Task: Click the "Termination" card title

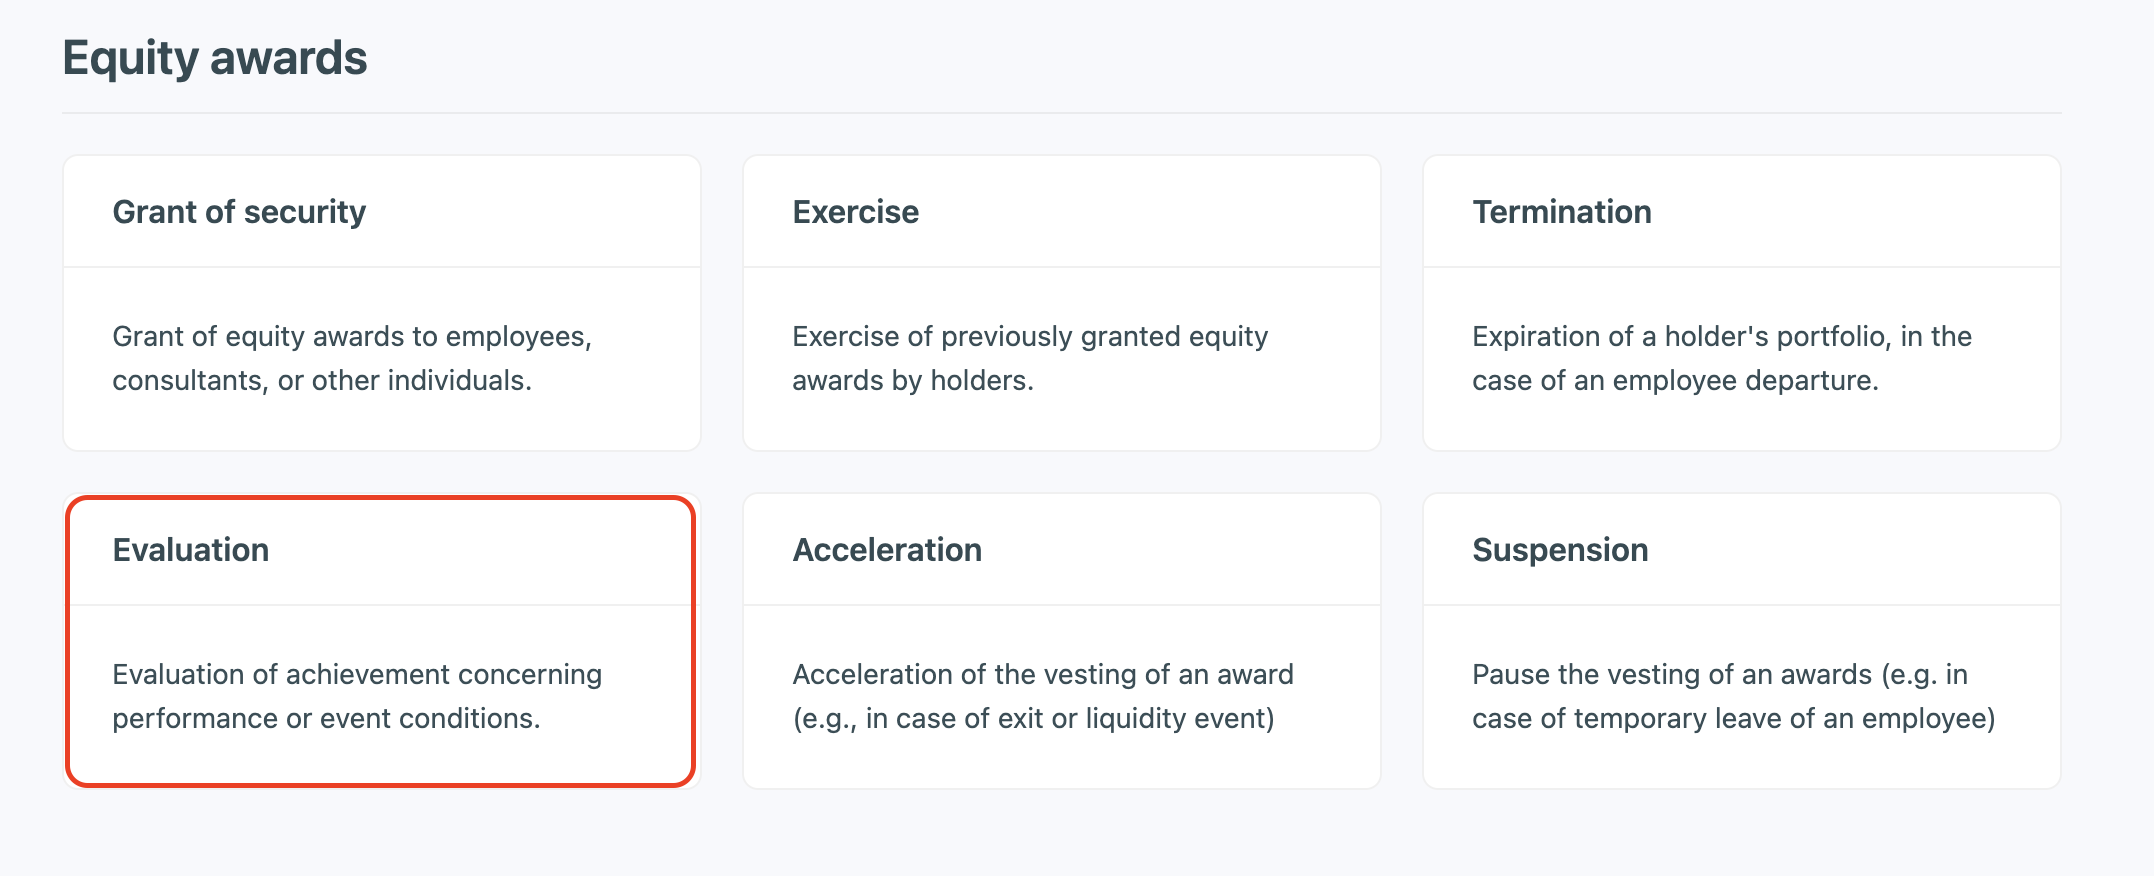Action: pos(1561,212)
